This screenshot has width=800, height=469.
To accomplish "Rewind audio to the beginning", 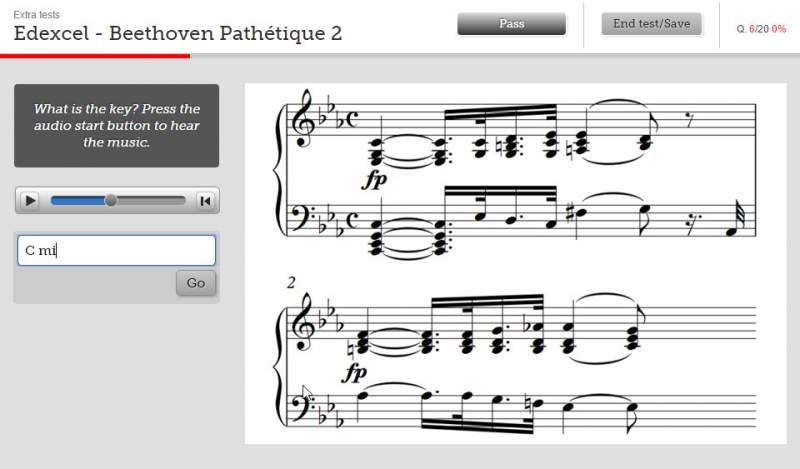I will pos(205,201).
